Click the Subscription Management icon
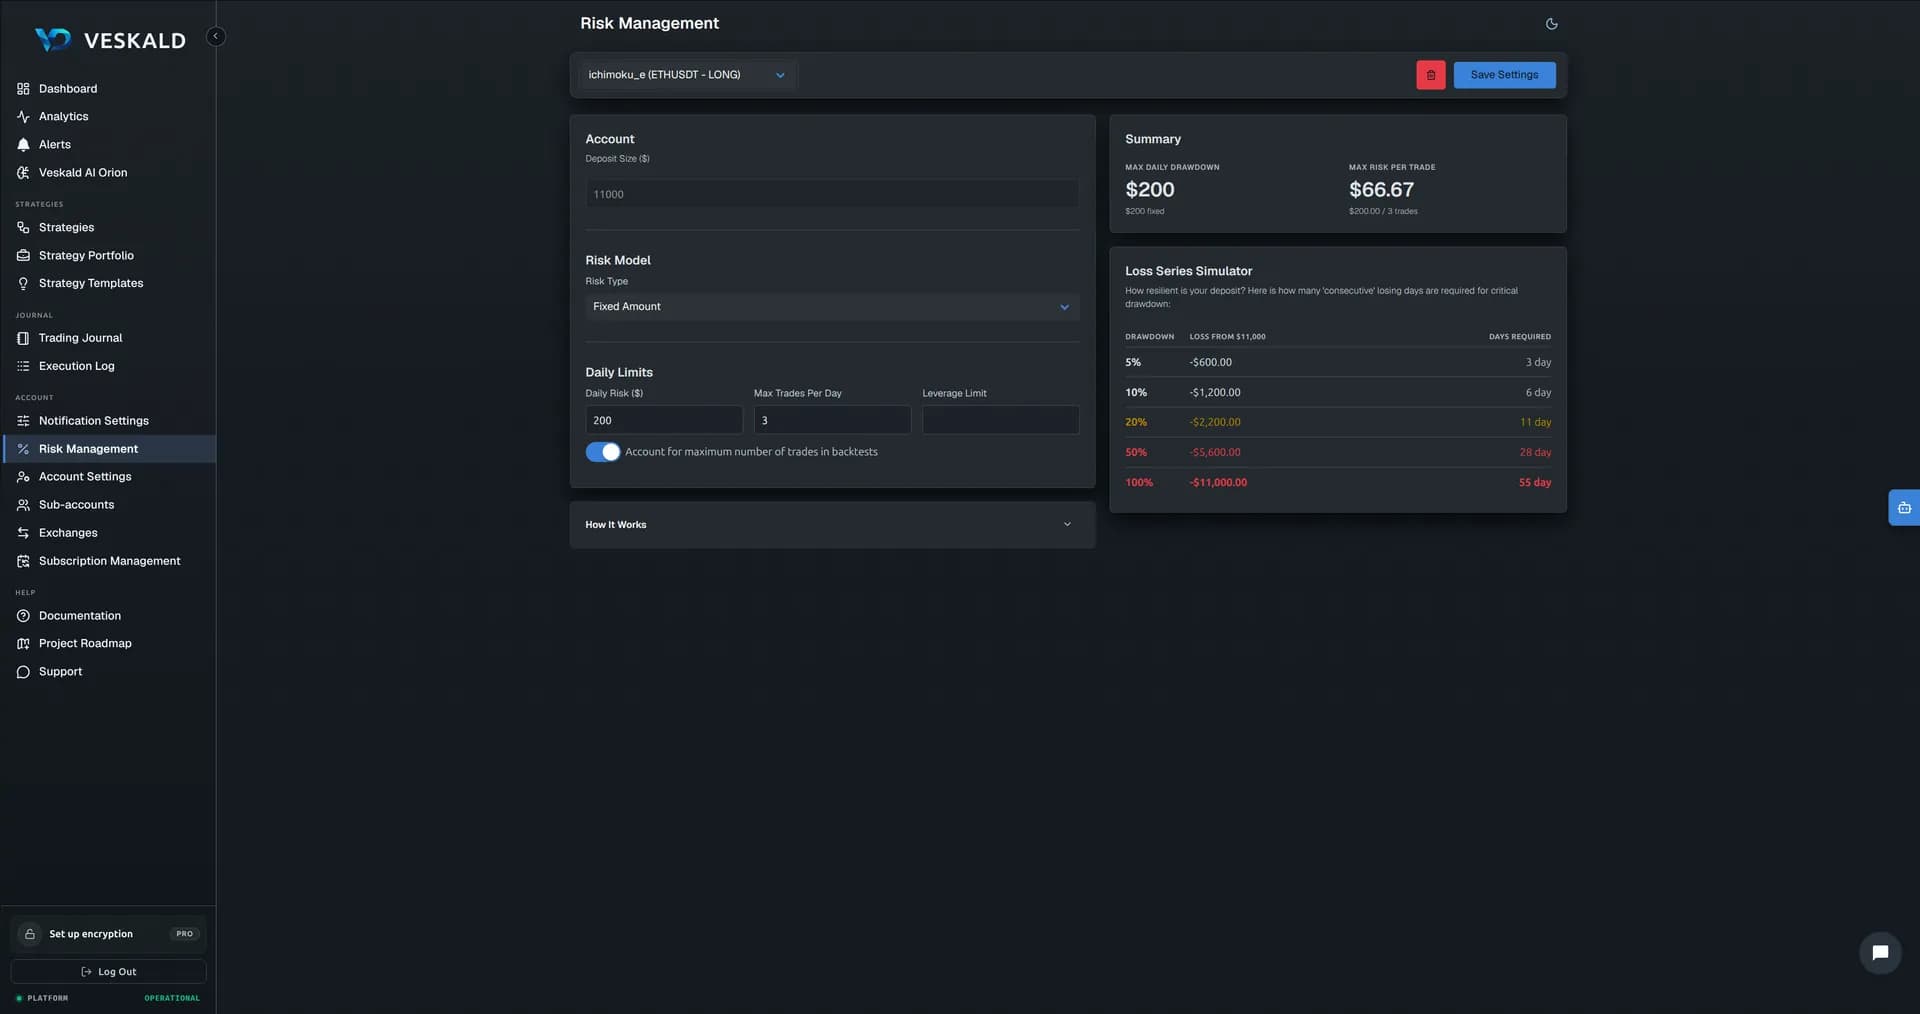The image size is (1920, 1014). [23, 561]
